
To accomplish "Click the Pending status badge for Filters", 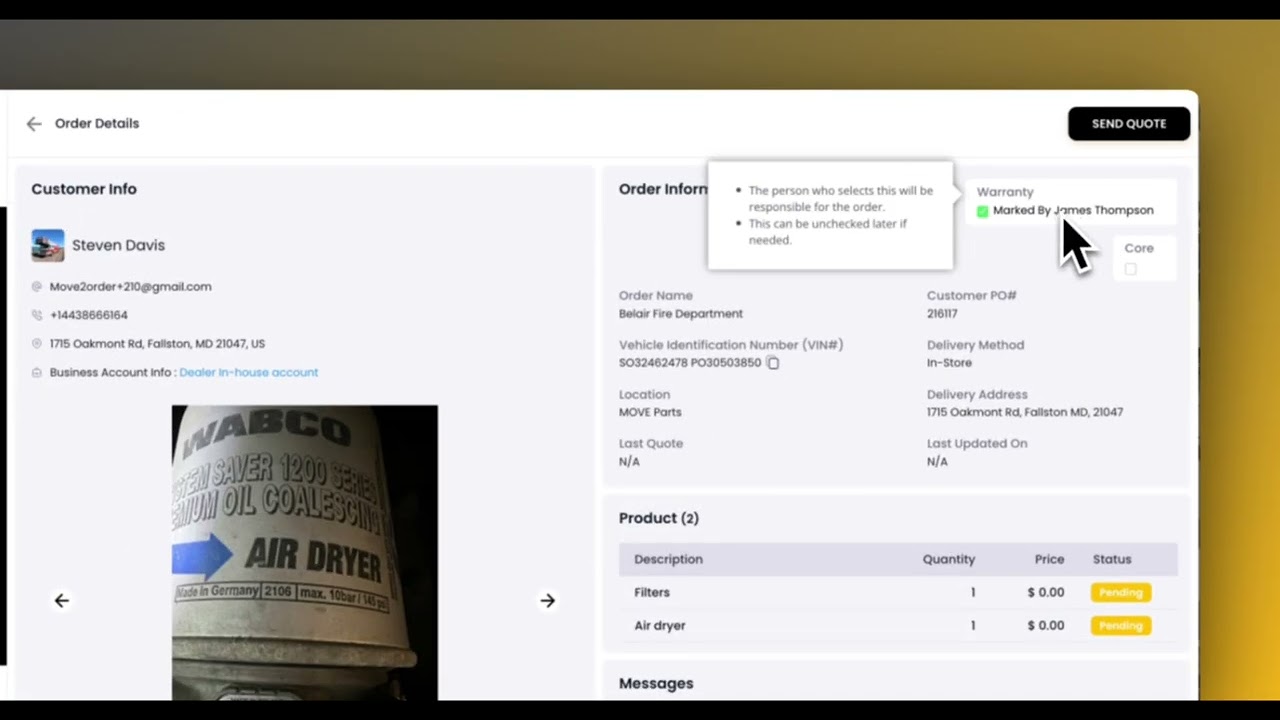I will tap(1120, 592).
